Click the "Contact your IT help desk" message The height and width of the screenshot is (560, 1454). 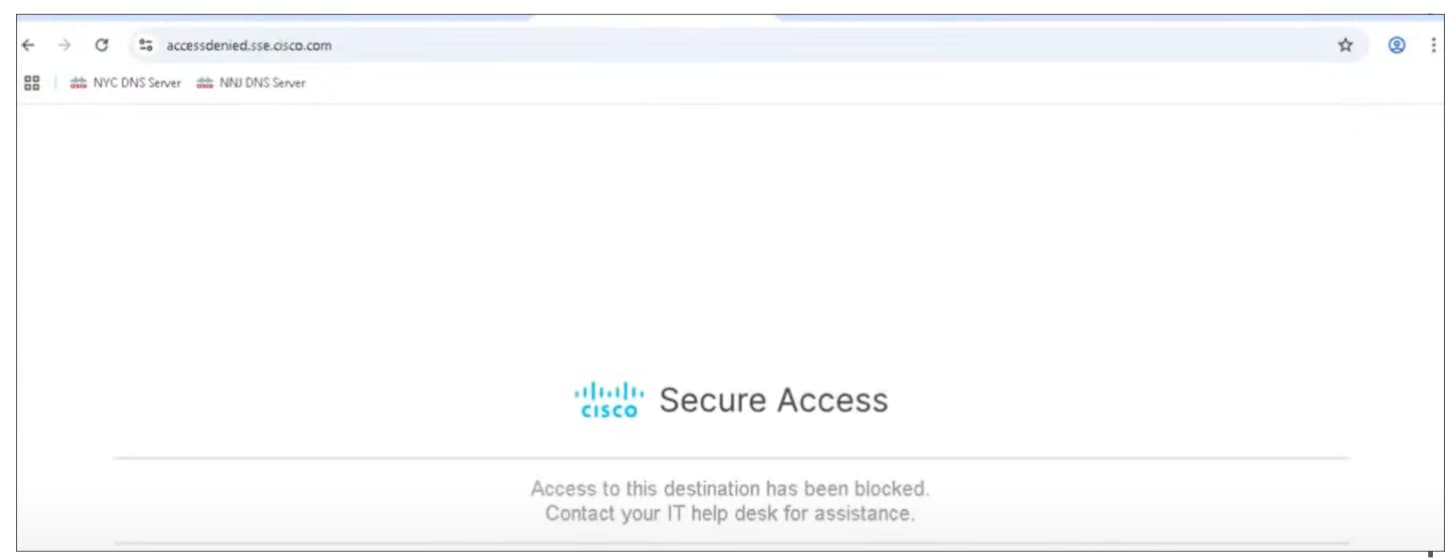[x=729, y=514]
